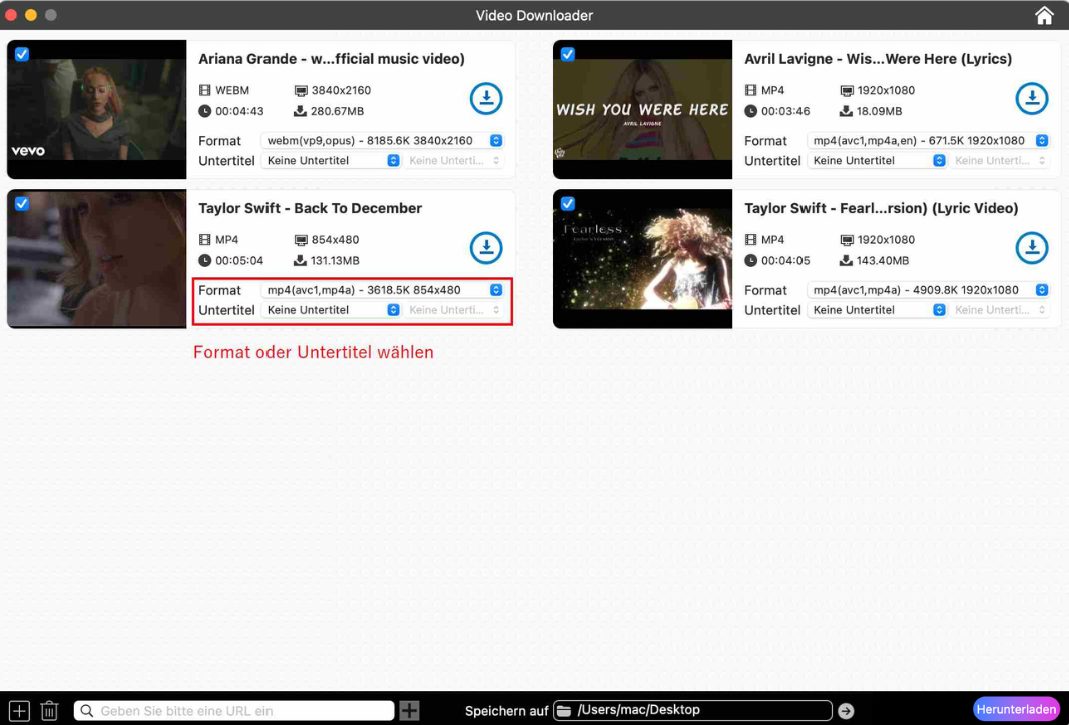
Task: Uncheck the Ariana Grande video selection
Action: [x=21, y=54]
